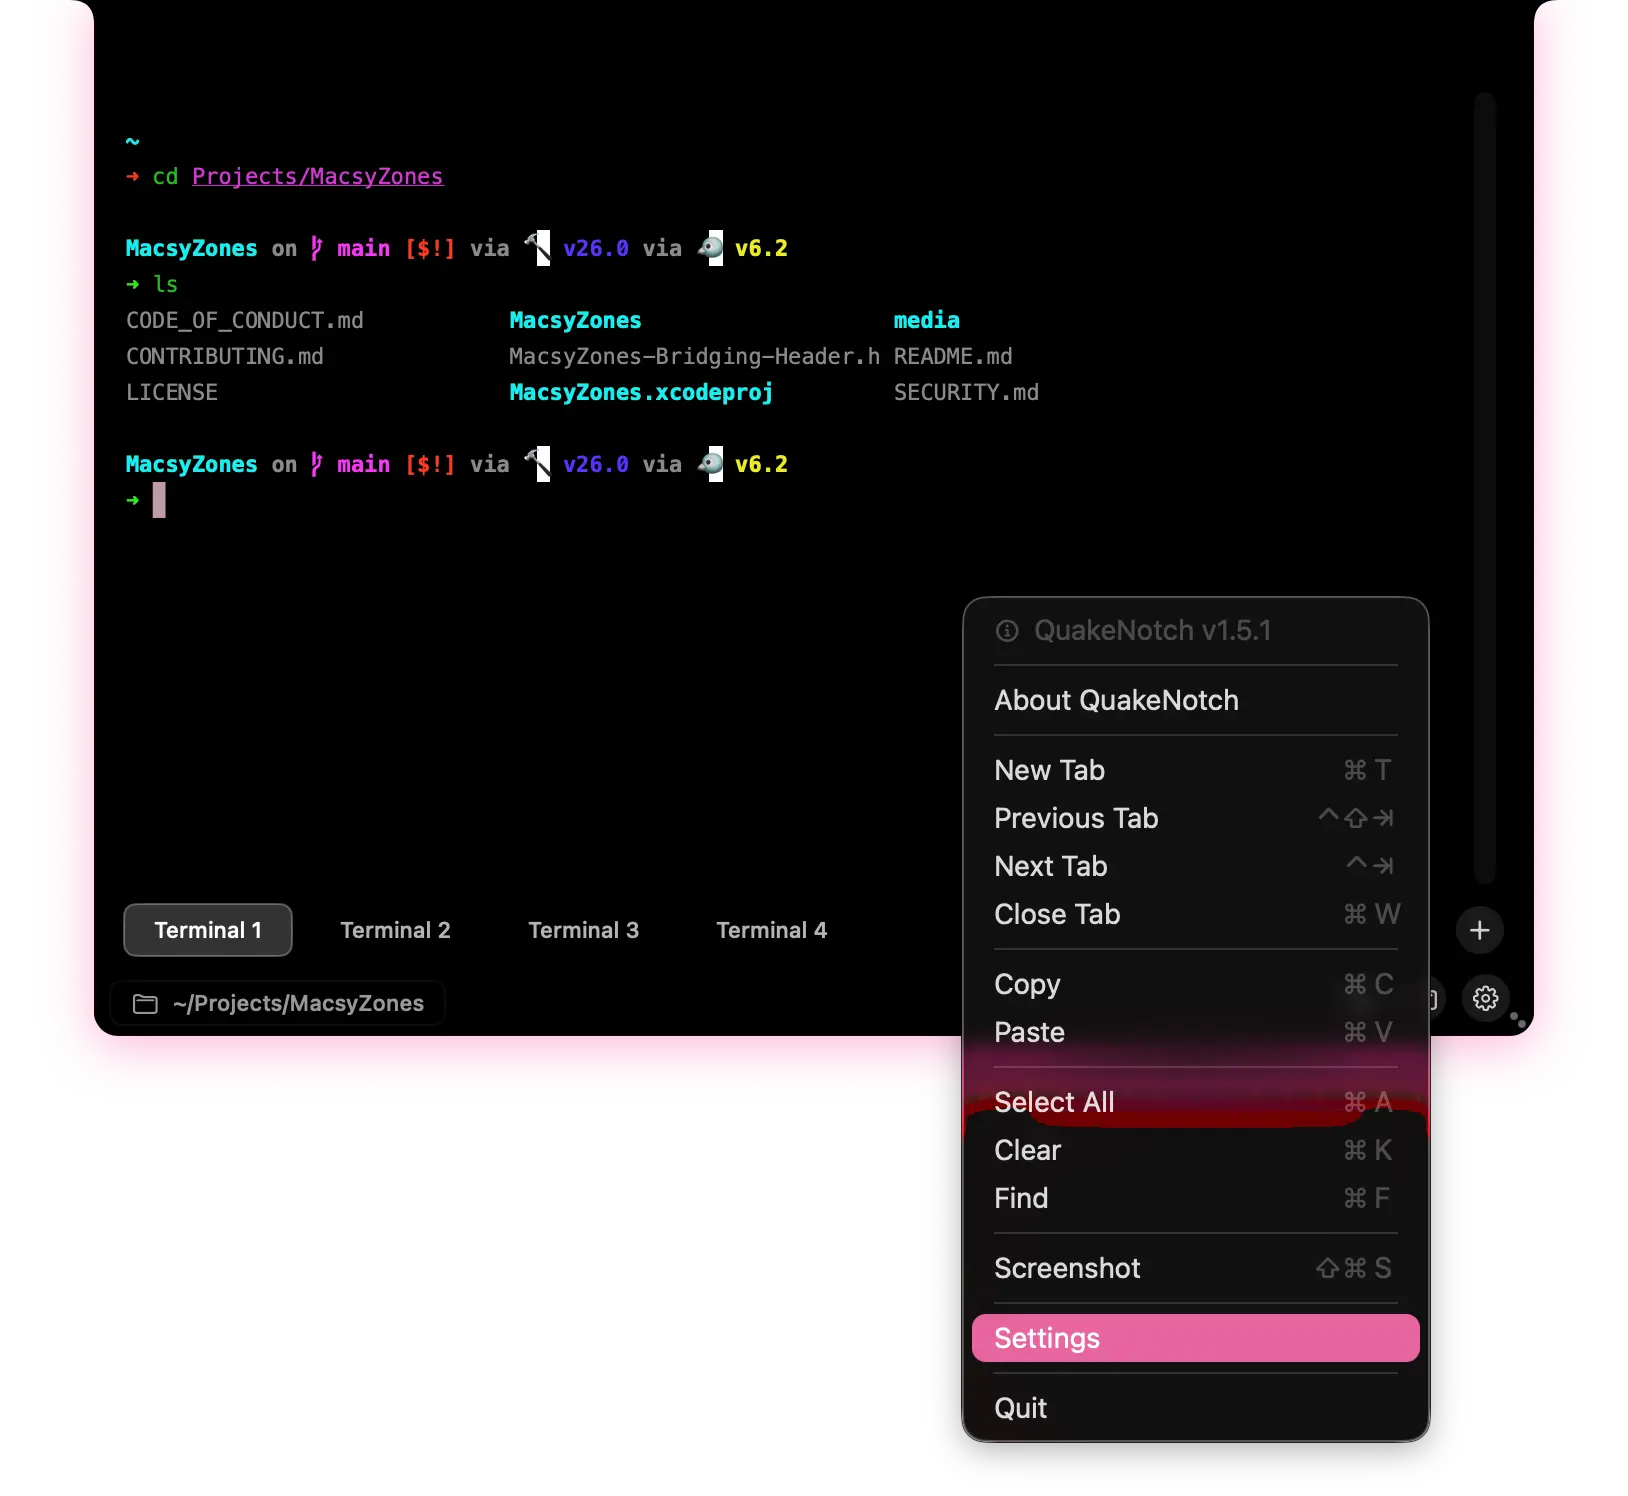This screenshot has height=1496, width=1628.
Task: Open settings using the gear icon
Action: [x=1486, y=999]
